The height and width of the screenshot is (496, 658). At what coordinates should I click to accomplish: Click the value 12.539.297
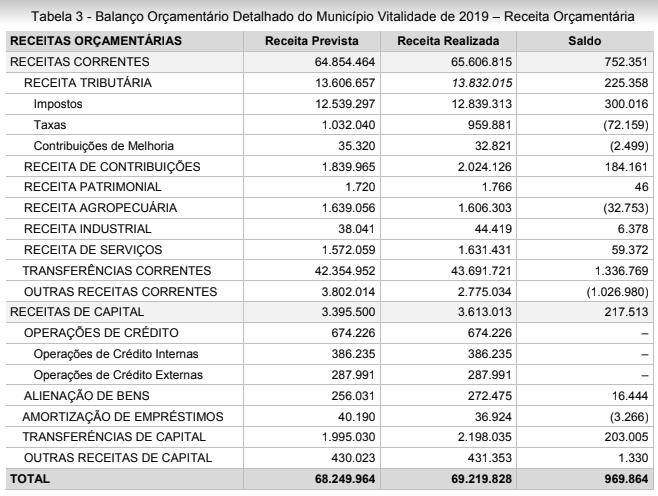pyautogui.click(x=345, y=104)
